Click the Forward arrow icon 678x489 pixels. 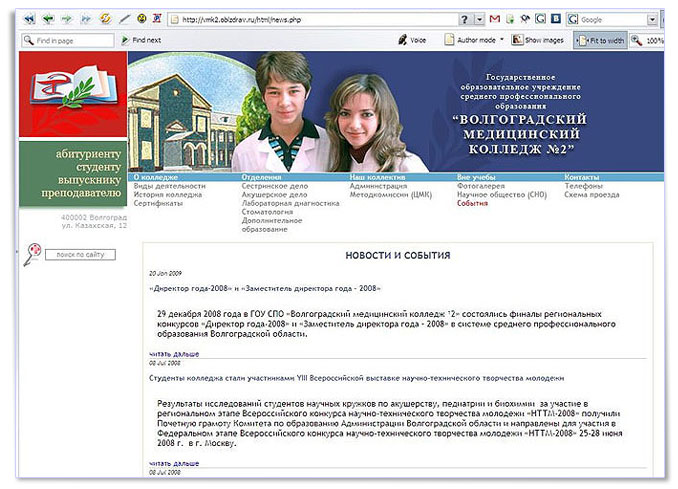point(67,19)
